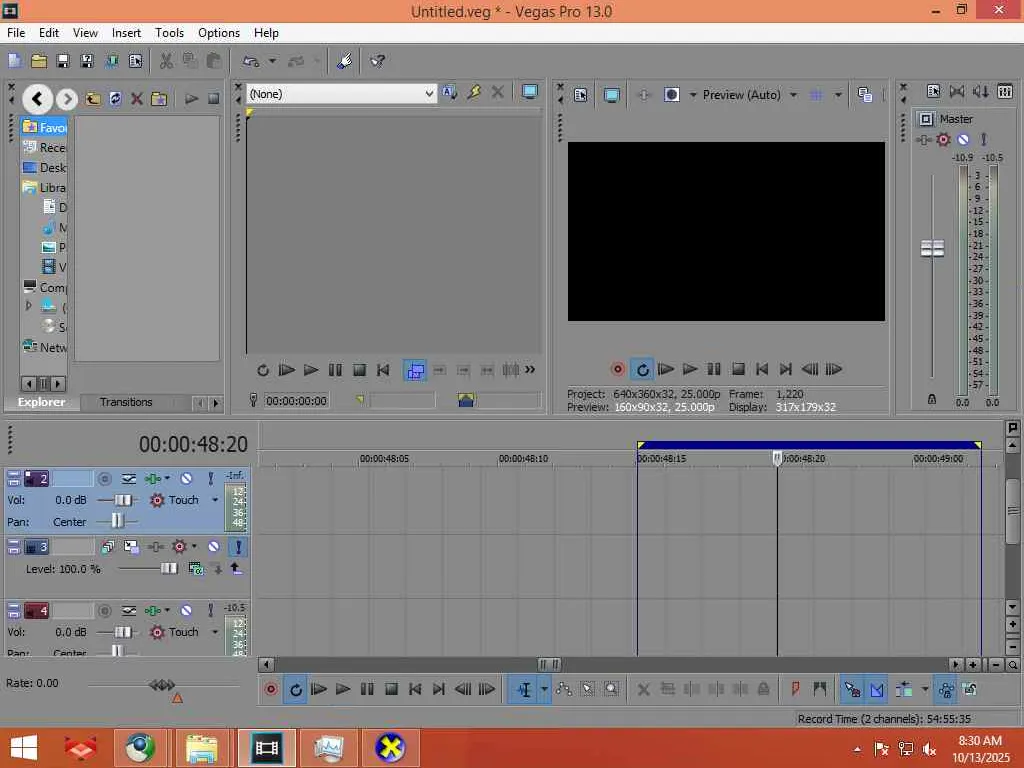Toggle the Master fader lock icon

pyautogui.click(x=932, y=399)
